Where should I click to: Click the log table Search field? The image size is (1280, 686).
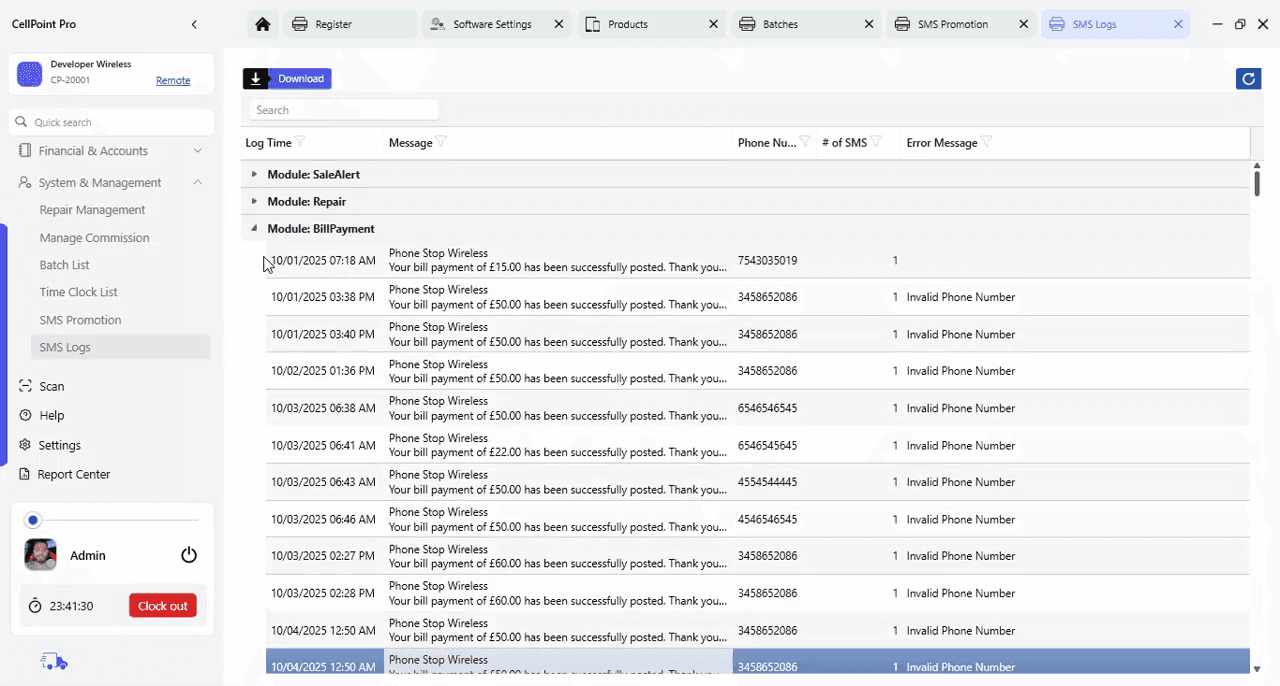[x=344, y=110]
